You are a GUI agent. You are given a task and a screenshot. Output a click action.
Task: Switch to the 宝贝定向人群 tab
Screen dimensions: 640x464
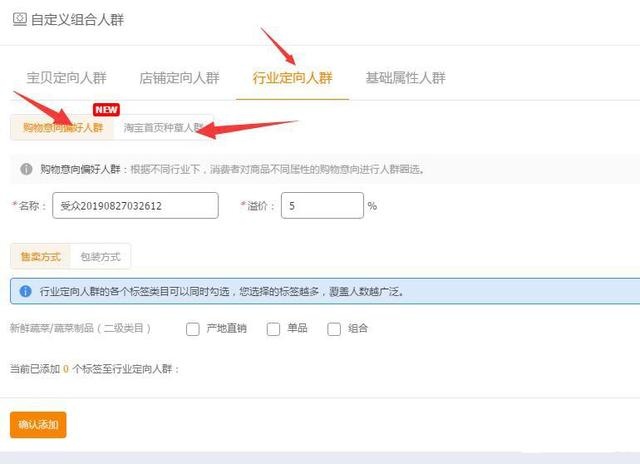(67, 78)
